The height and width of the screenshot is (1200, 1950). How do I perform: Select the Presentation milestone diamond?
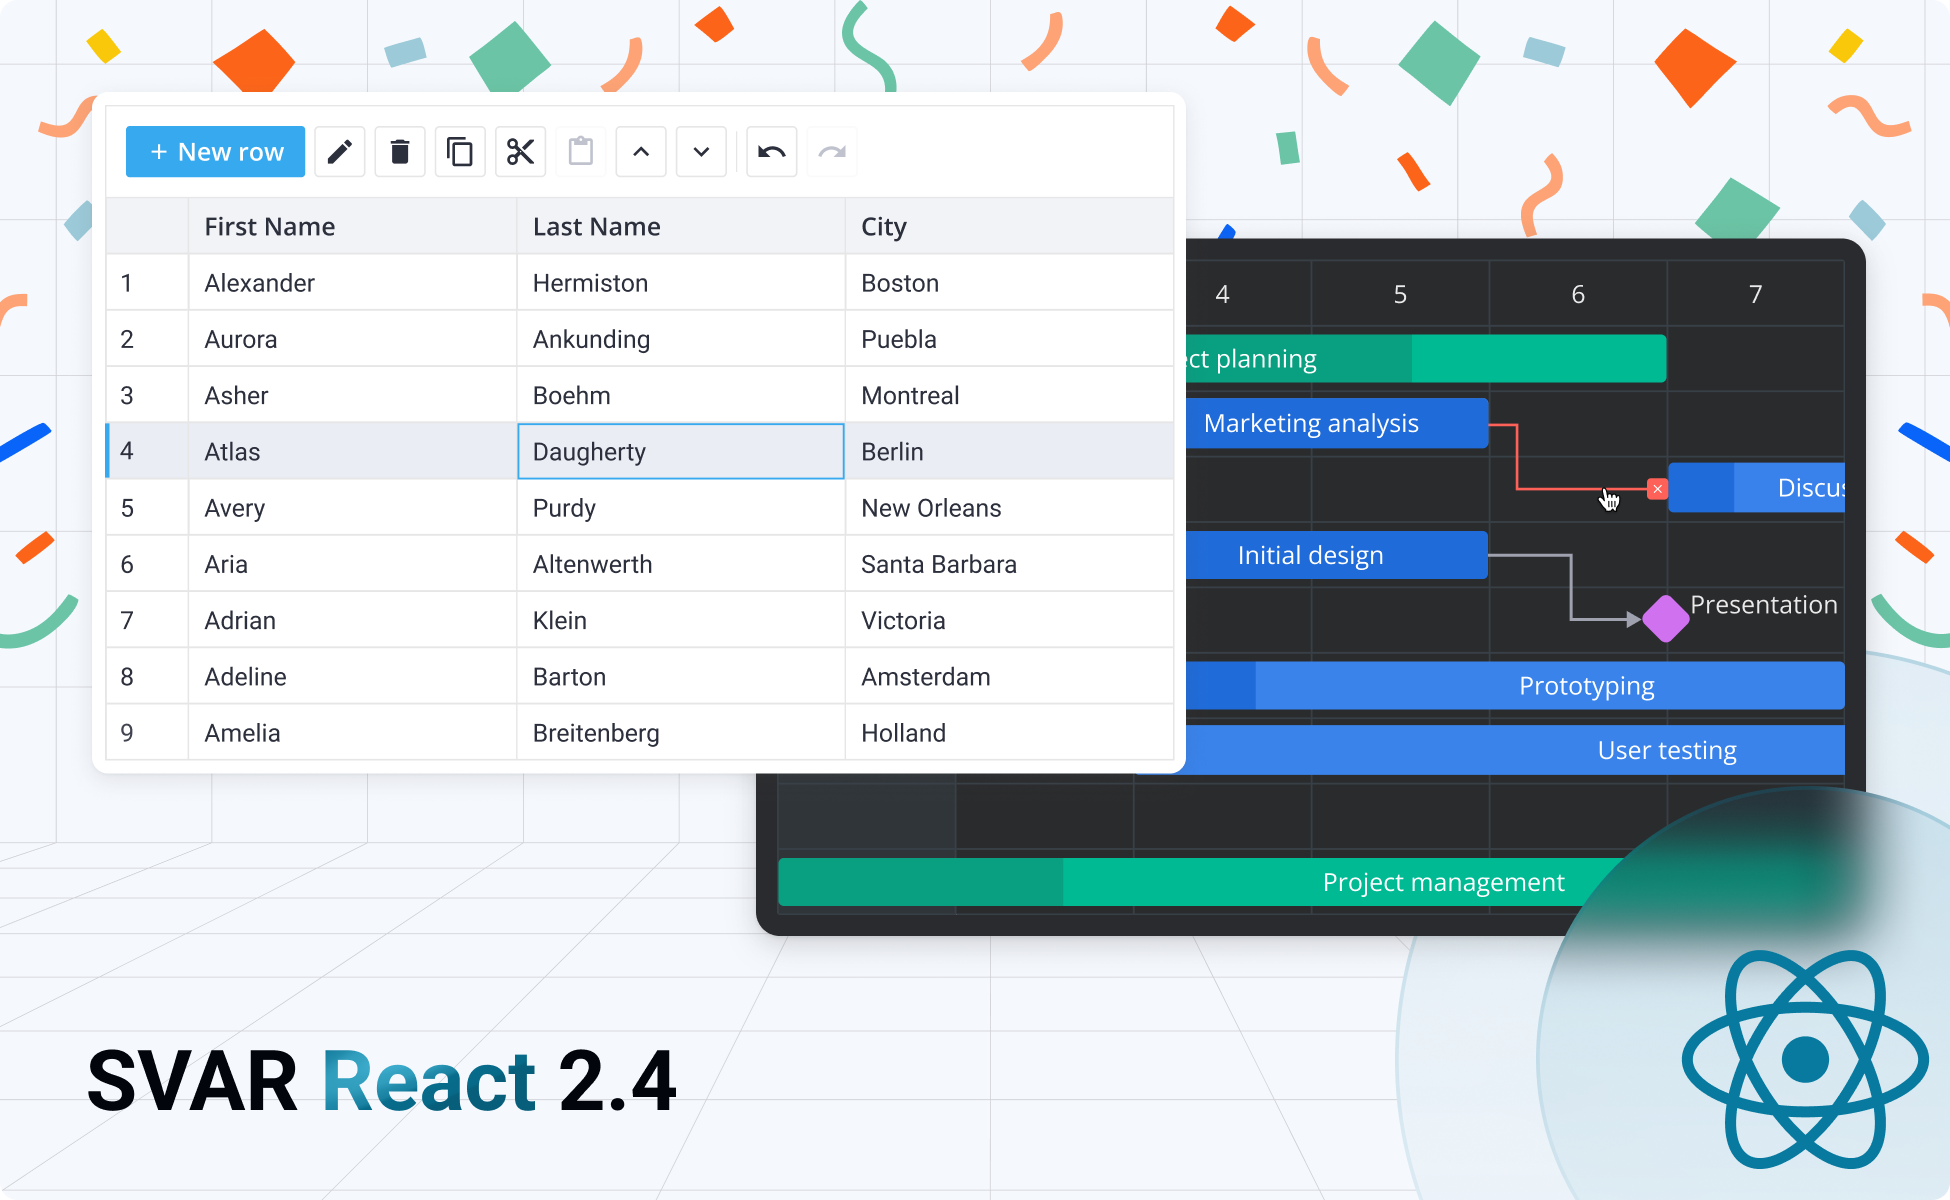click(x=1665, y=619)
